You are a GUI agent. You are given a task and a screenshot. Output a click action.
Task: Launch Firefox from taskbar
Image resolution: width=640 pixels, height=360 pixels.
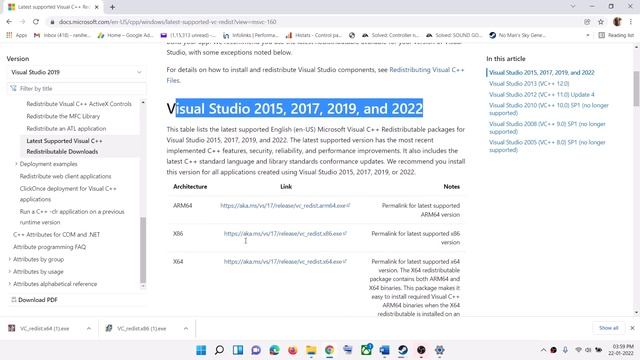point(293,350)
